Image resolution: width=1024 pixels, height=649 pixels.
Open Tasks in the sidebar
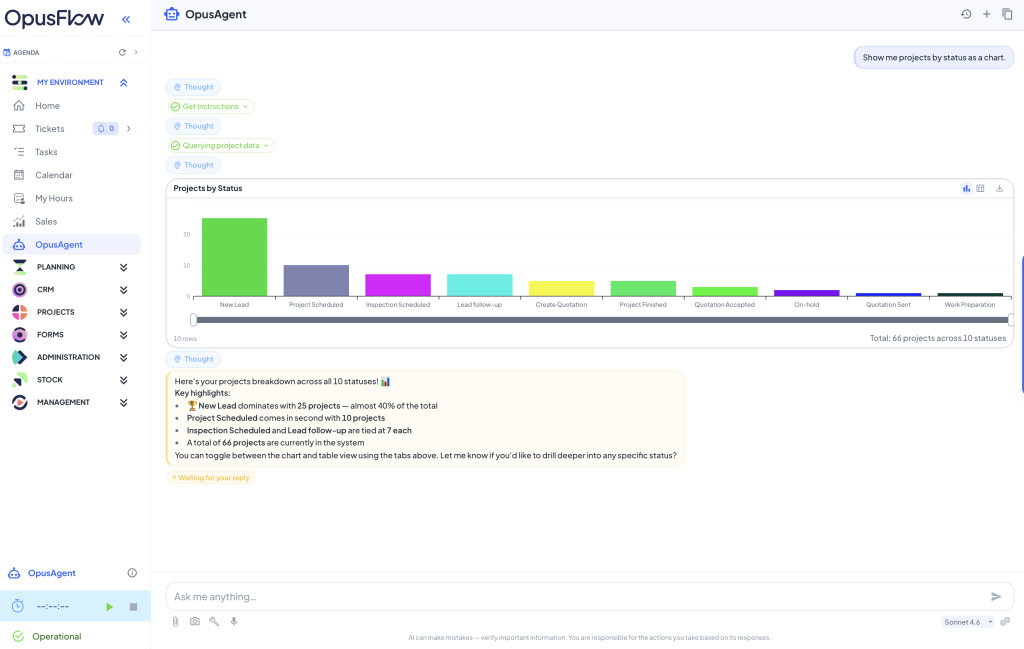[46, 152]
